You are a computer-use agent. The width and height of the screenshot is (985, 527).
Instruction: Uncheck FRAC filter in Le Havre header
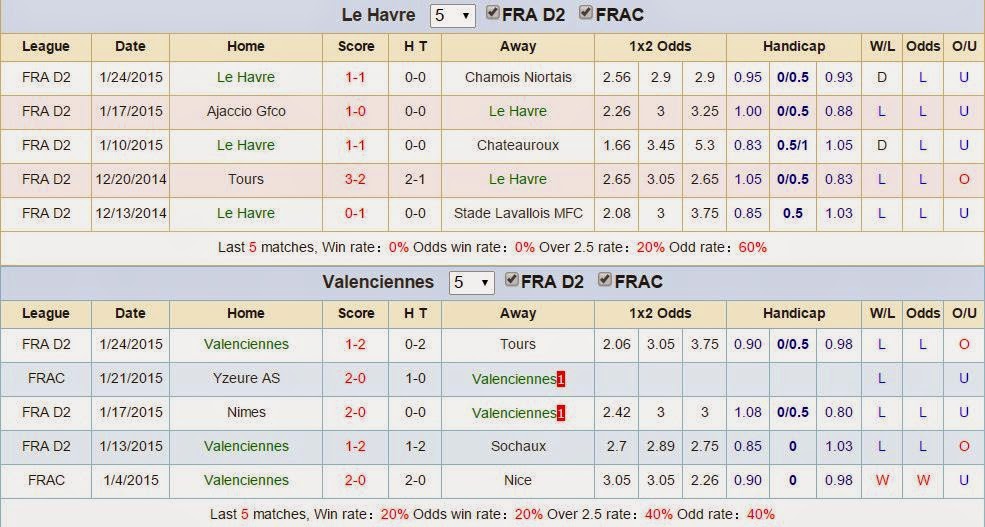[586, 13]
